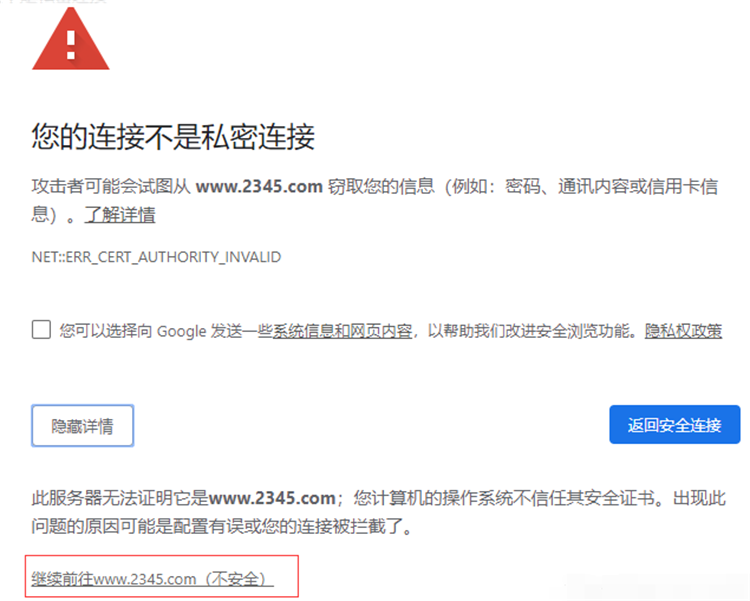Collapse details with the 隐藏详情 button
750x601 pixels.
click(83, 425)
